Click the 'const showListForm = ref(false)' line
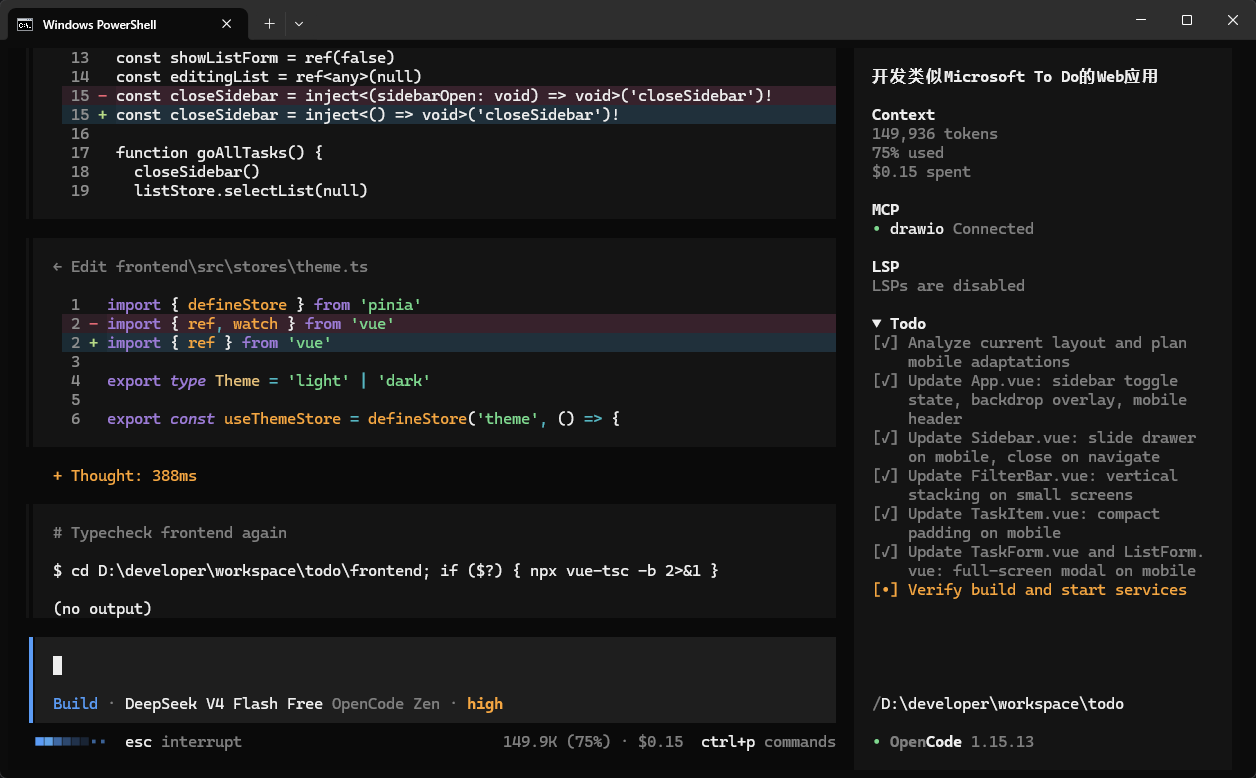The height and width of the screenshot is (778, 1256). pos(255,58)
